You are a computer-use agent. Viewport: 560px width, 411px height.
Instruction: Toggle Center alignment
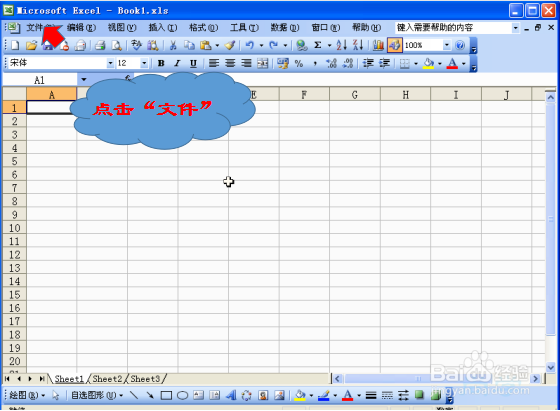[230, 64]
